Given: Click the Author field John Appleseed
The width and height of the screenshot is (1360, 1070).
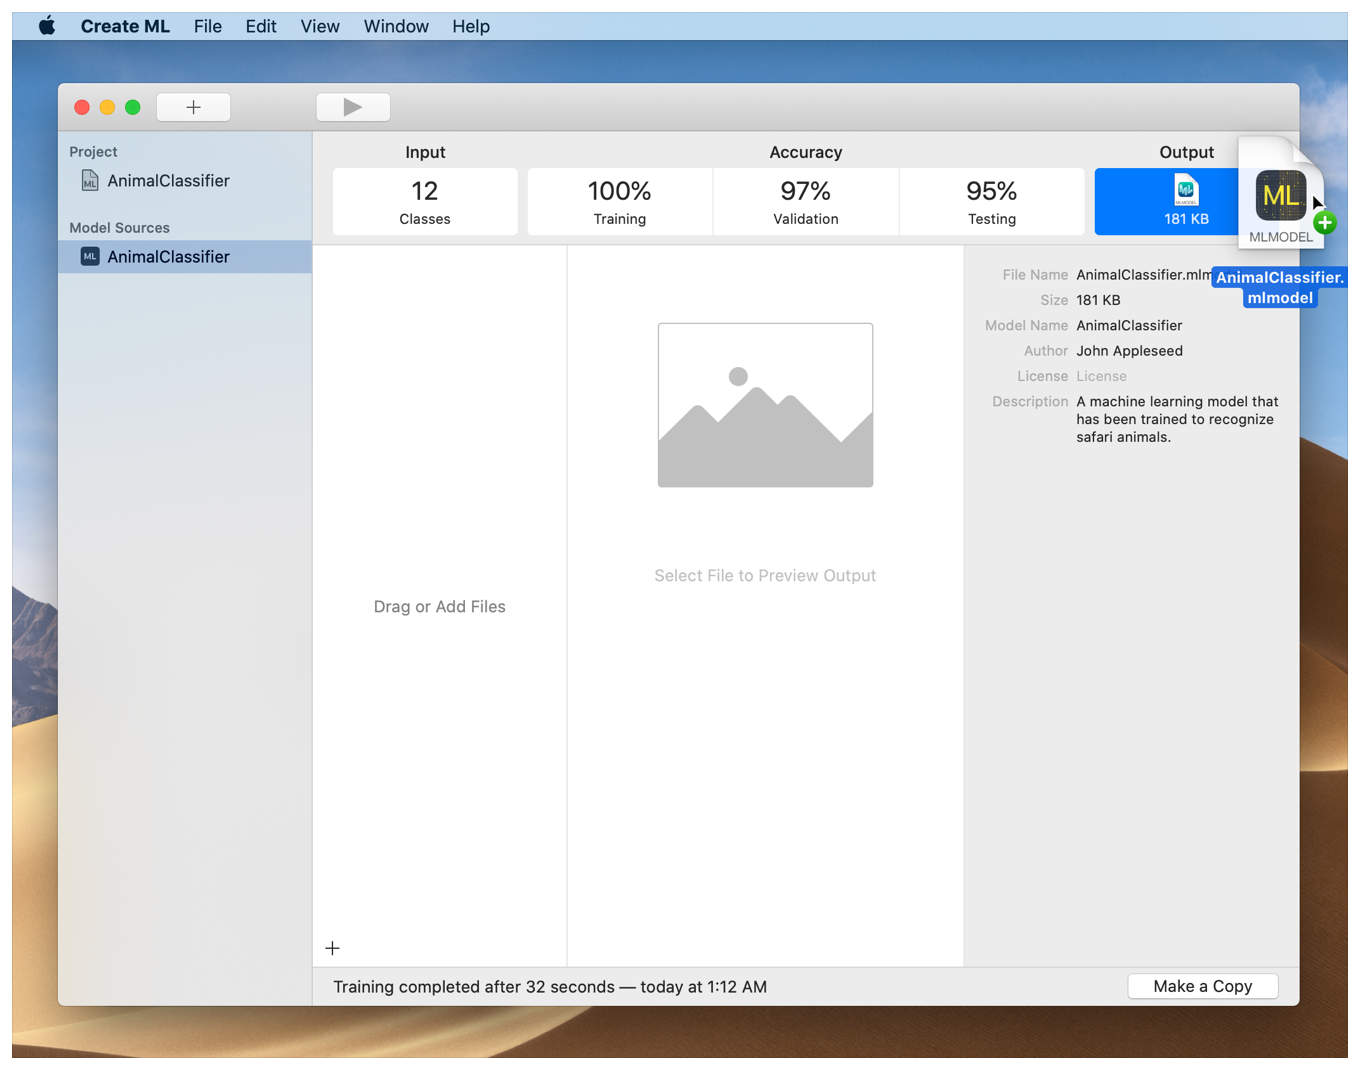Looking at the screenshot, I should pyautogui.click(x=1129, y=351).
